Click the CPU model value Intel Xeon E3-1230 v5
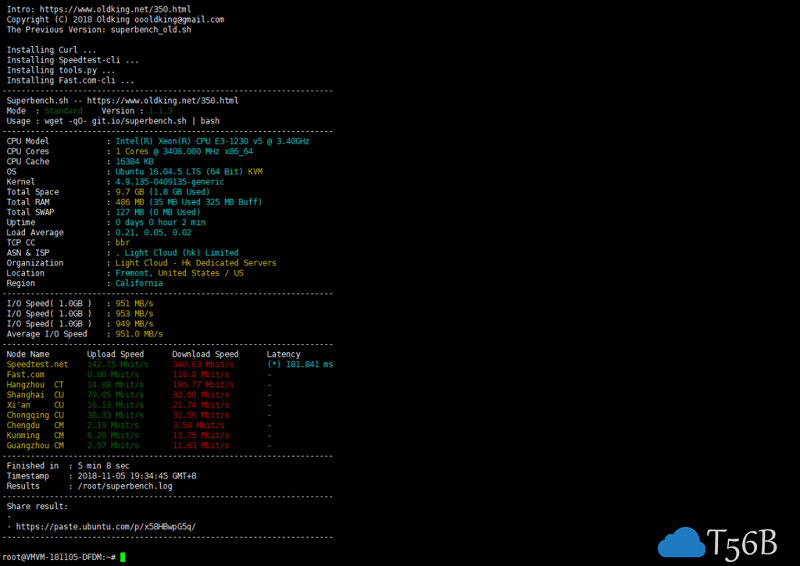 [212, 141]
